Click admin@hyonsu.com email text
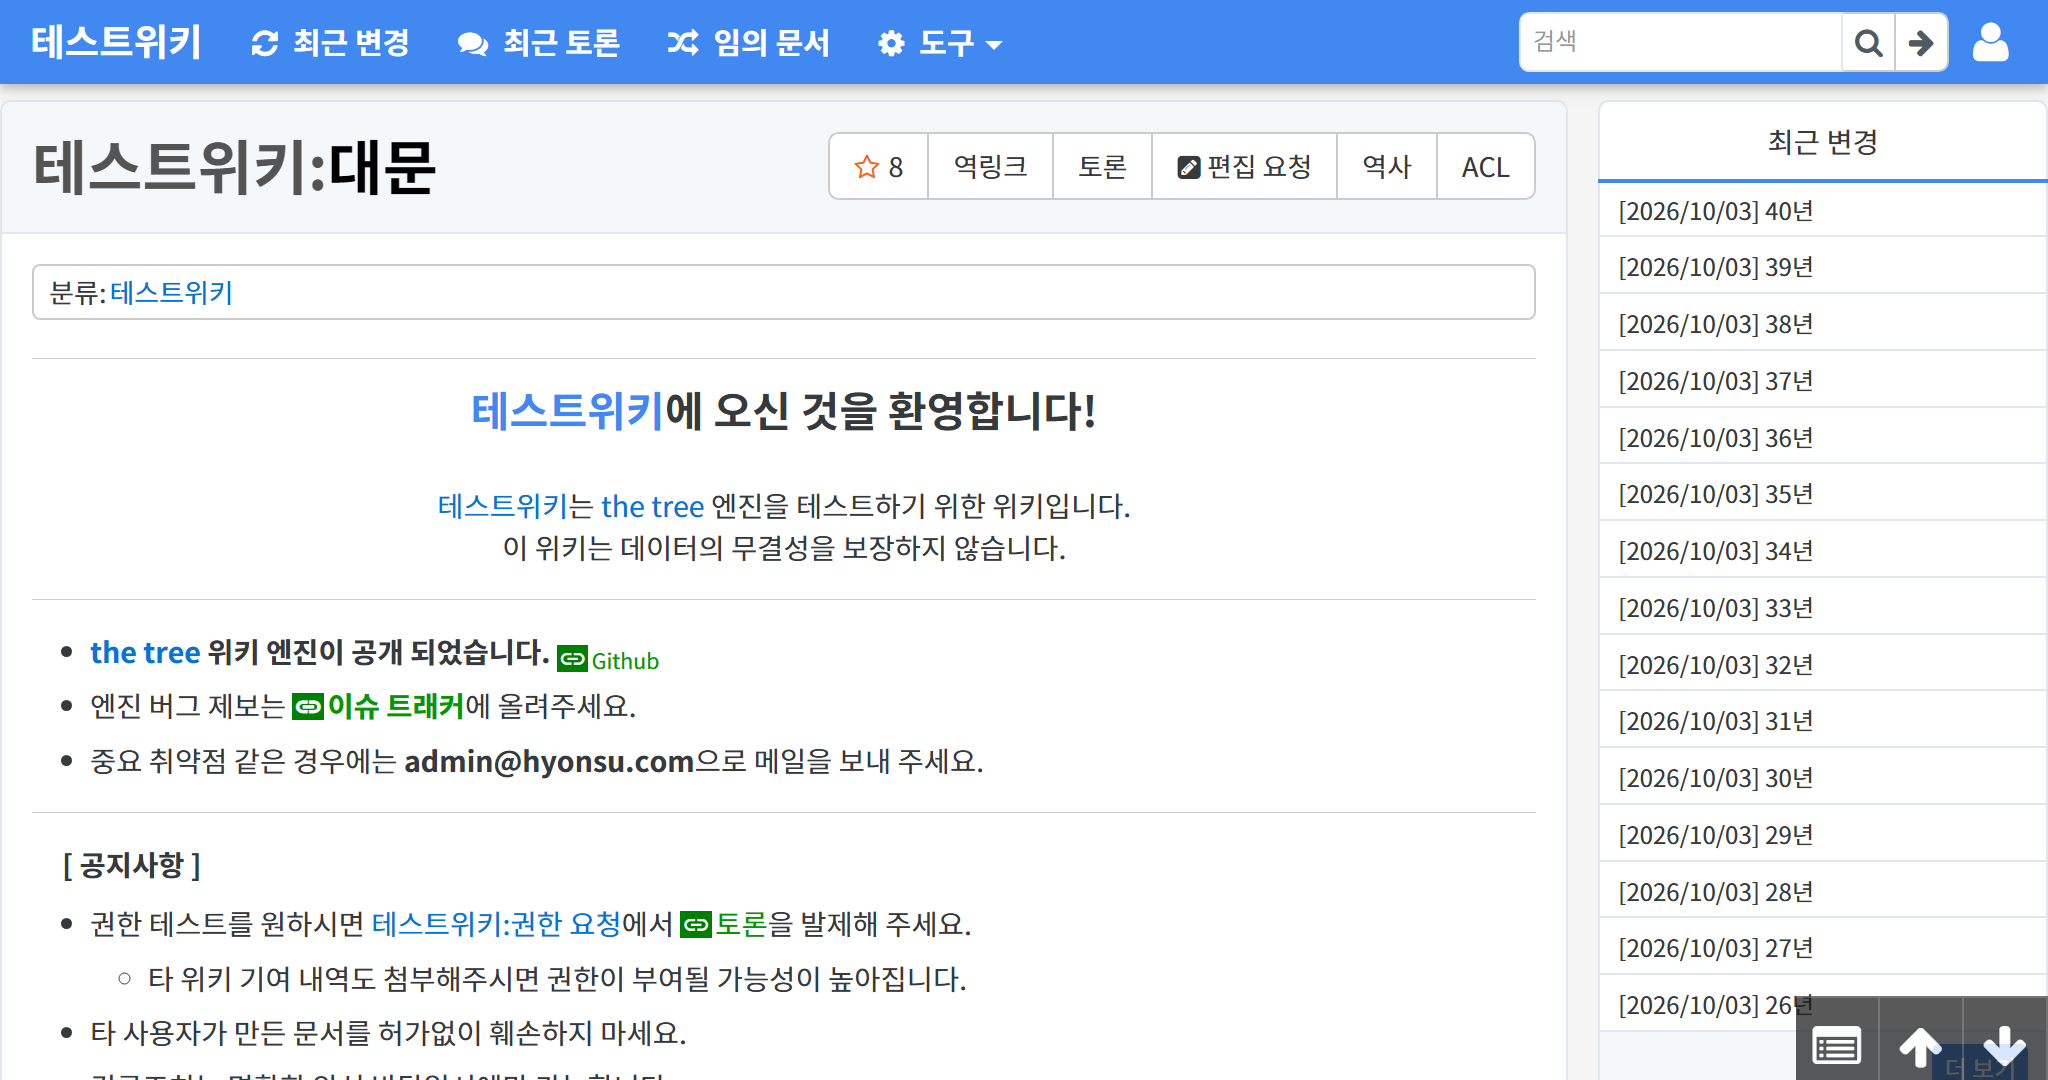2048x1080 pixels. coord(549,761)
